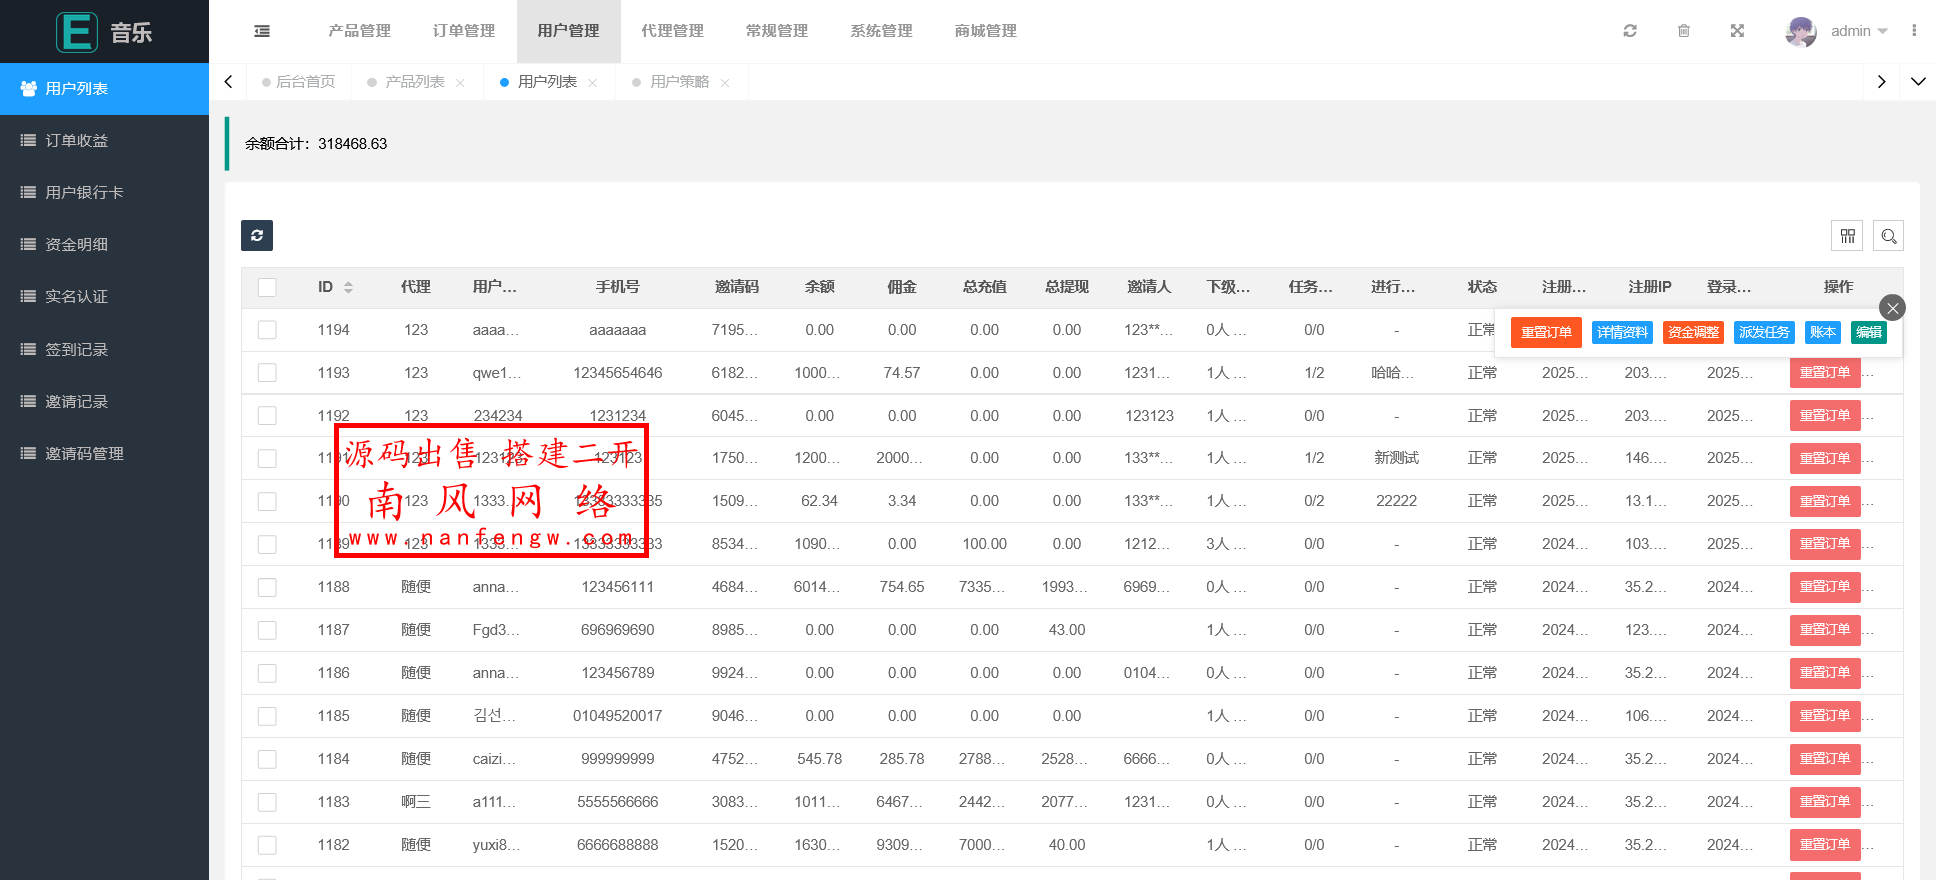Click the trash clear-cache icon

point(1684,31)
